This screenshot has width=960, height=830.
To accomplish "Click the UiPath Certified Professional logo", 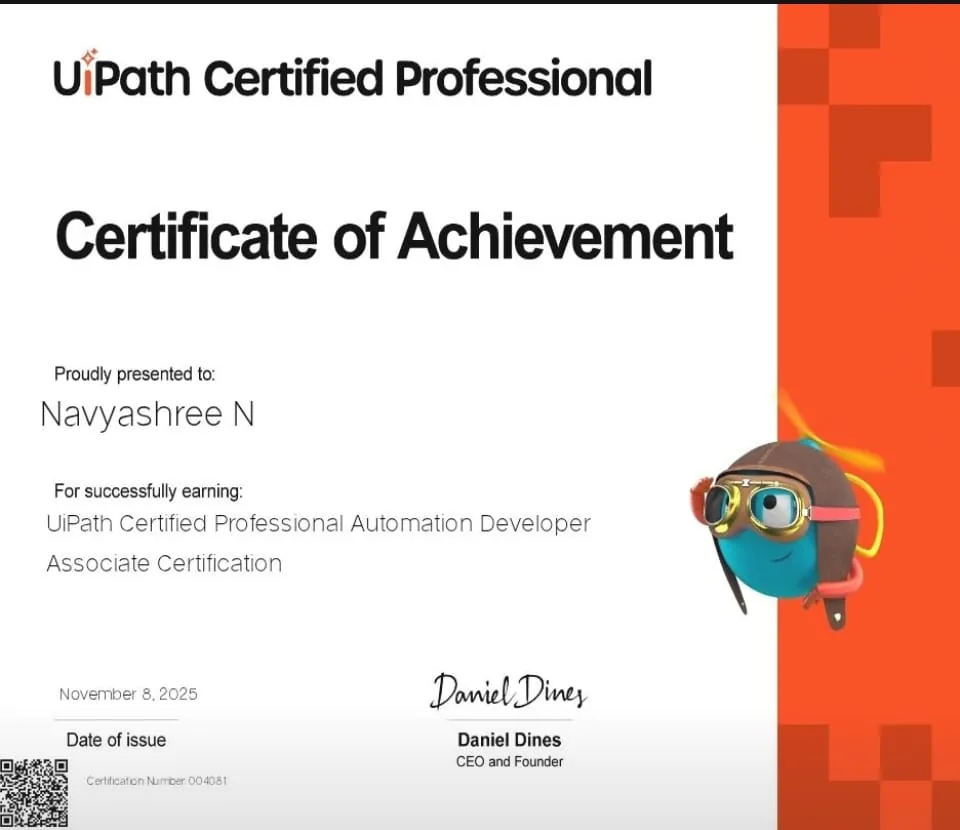I will tap(353, 75).
